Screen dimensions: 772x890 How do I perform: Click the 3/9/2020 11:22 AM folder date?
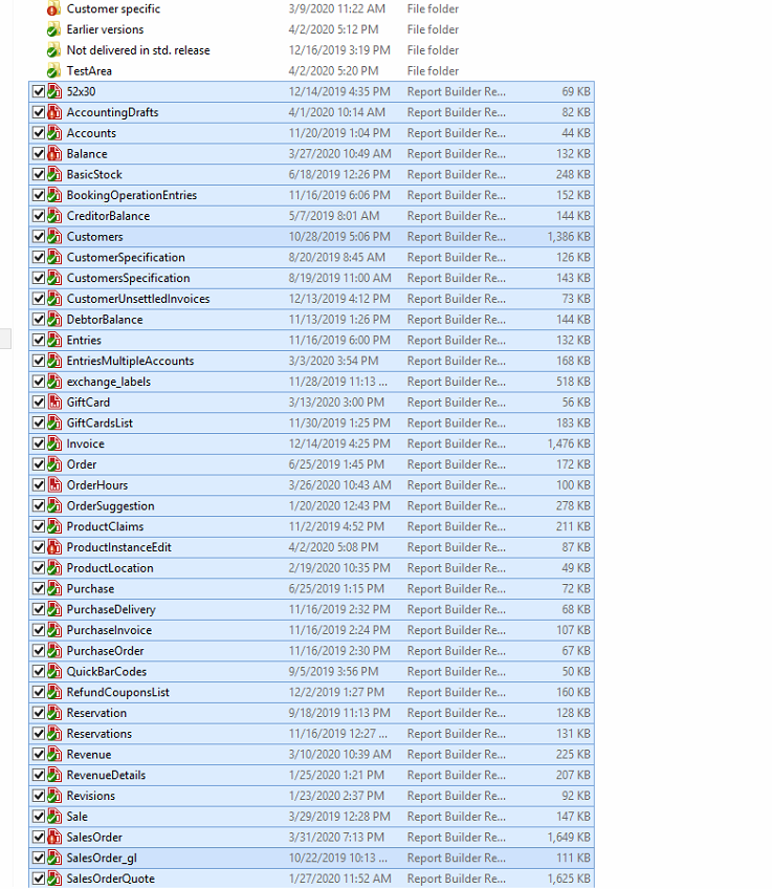point(337,9)
